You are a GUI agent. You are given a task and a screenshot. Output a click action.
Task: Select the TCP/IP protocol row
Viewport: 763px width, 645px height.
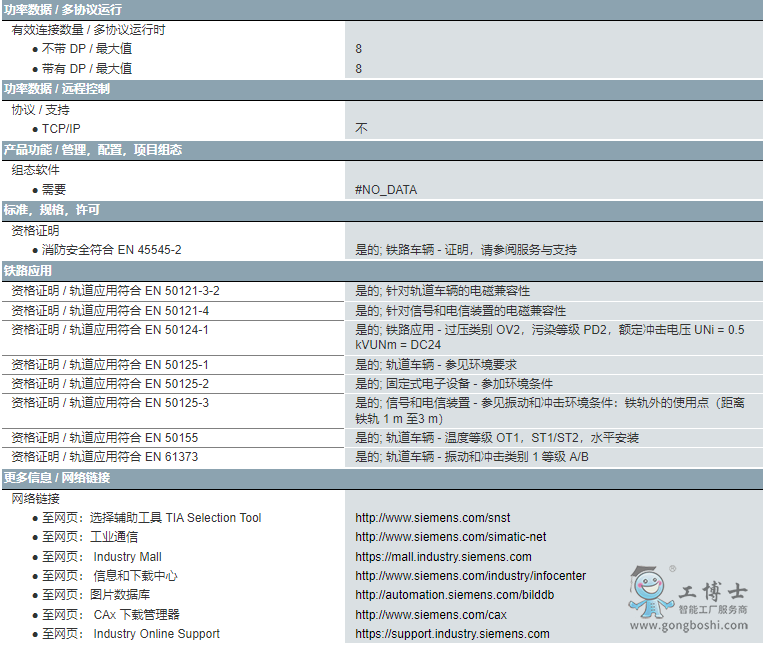tap(61, 129)
